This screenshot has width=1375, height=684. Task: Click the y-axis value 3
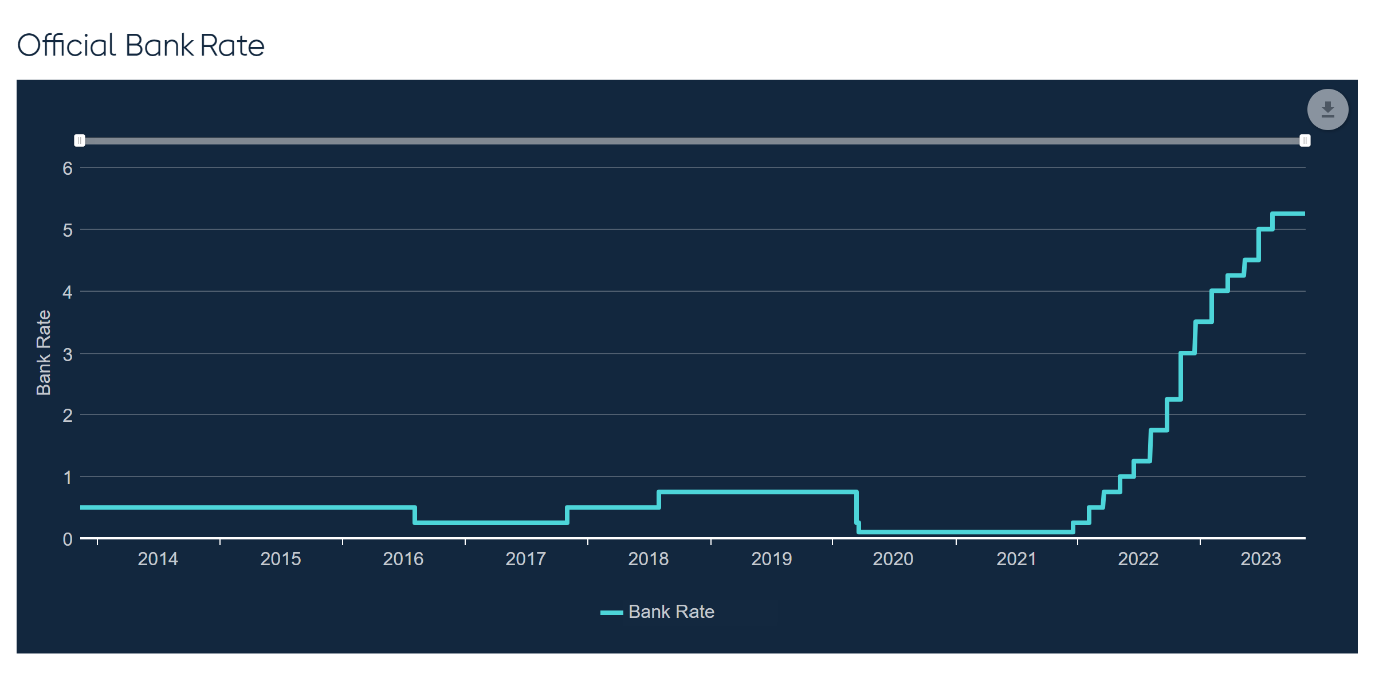click(68, 354)
